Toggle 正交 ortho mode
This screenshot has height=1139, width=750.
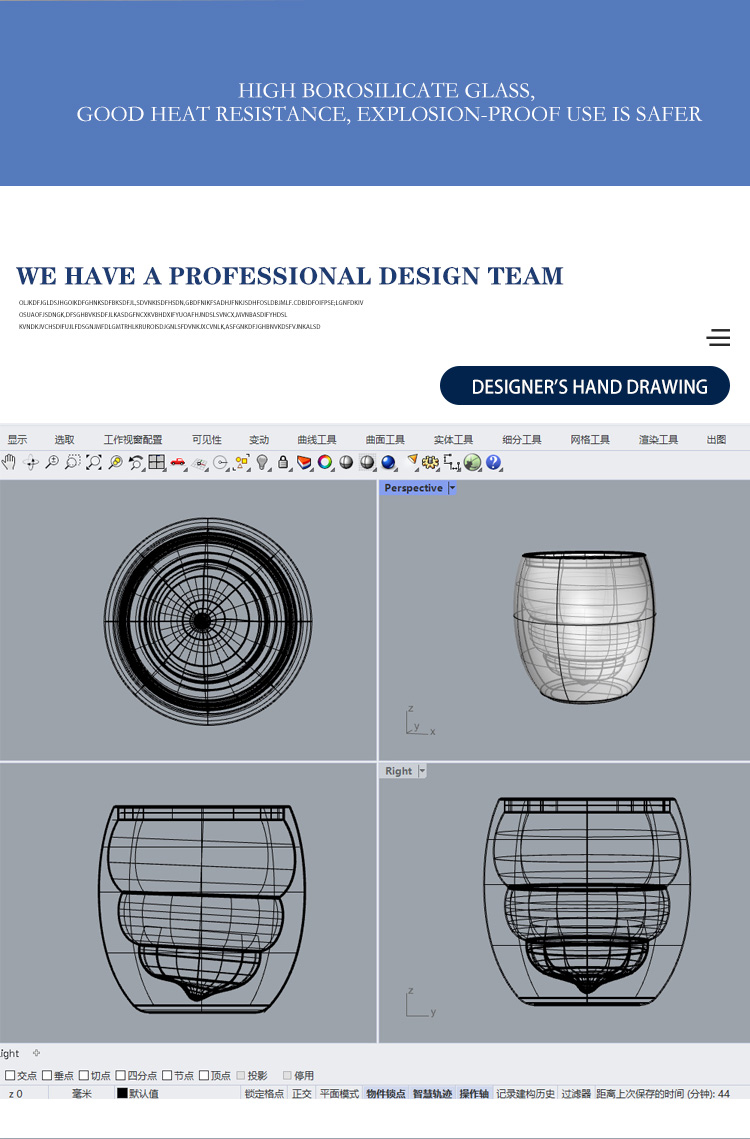[x=302, y=1093]
